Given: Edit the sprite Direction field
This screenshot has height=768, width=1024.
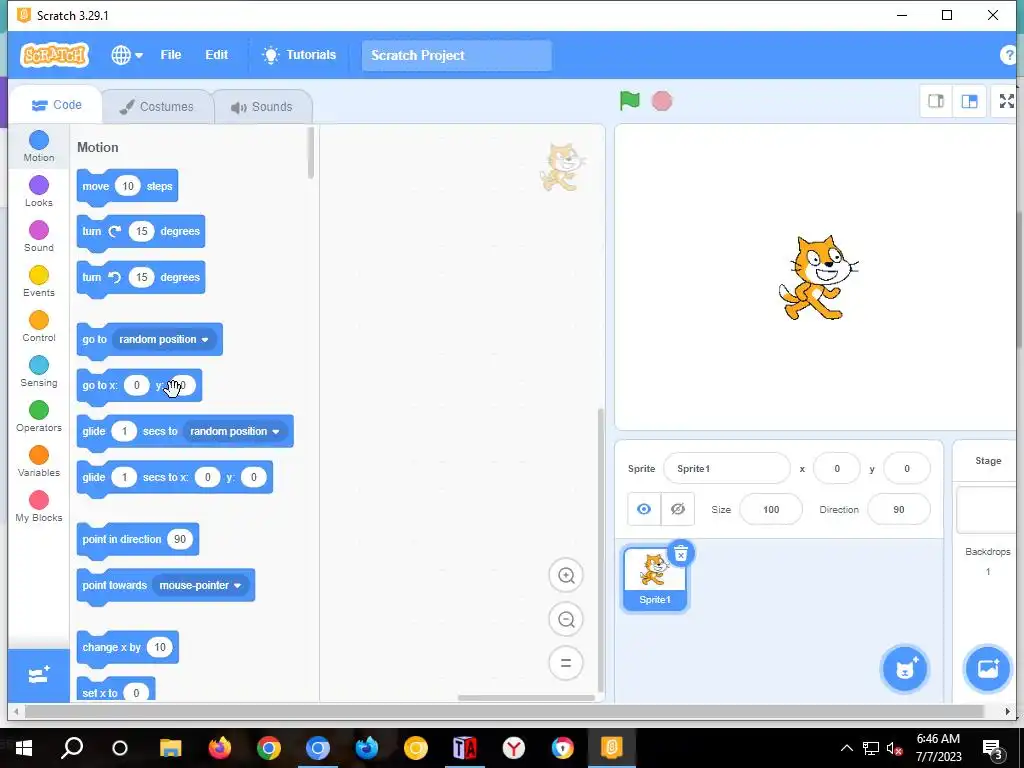Looking at the screenshot, I should point(899,509).
